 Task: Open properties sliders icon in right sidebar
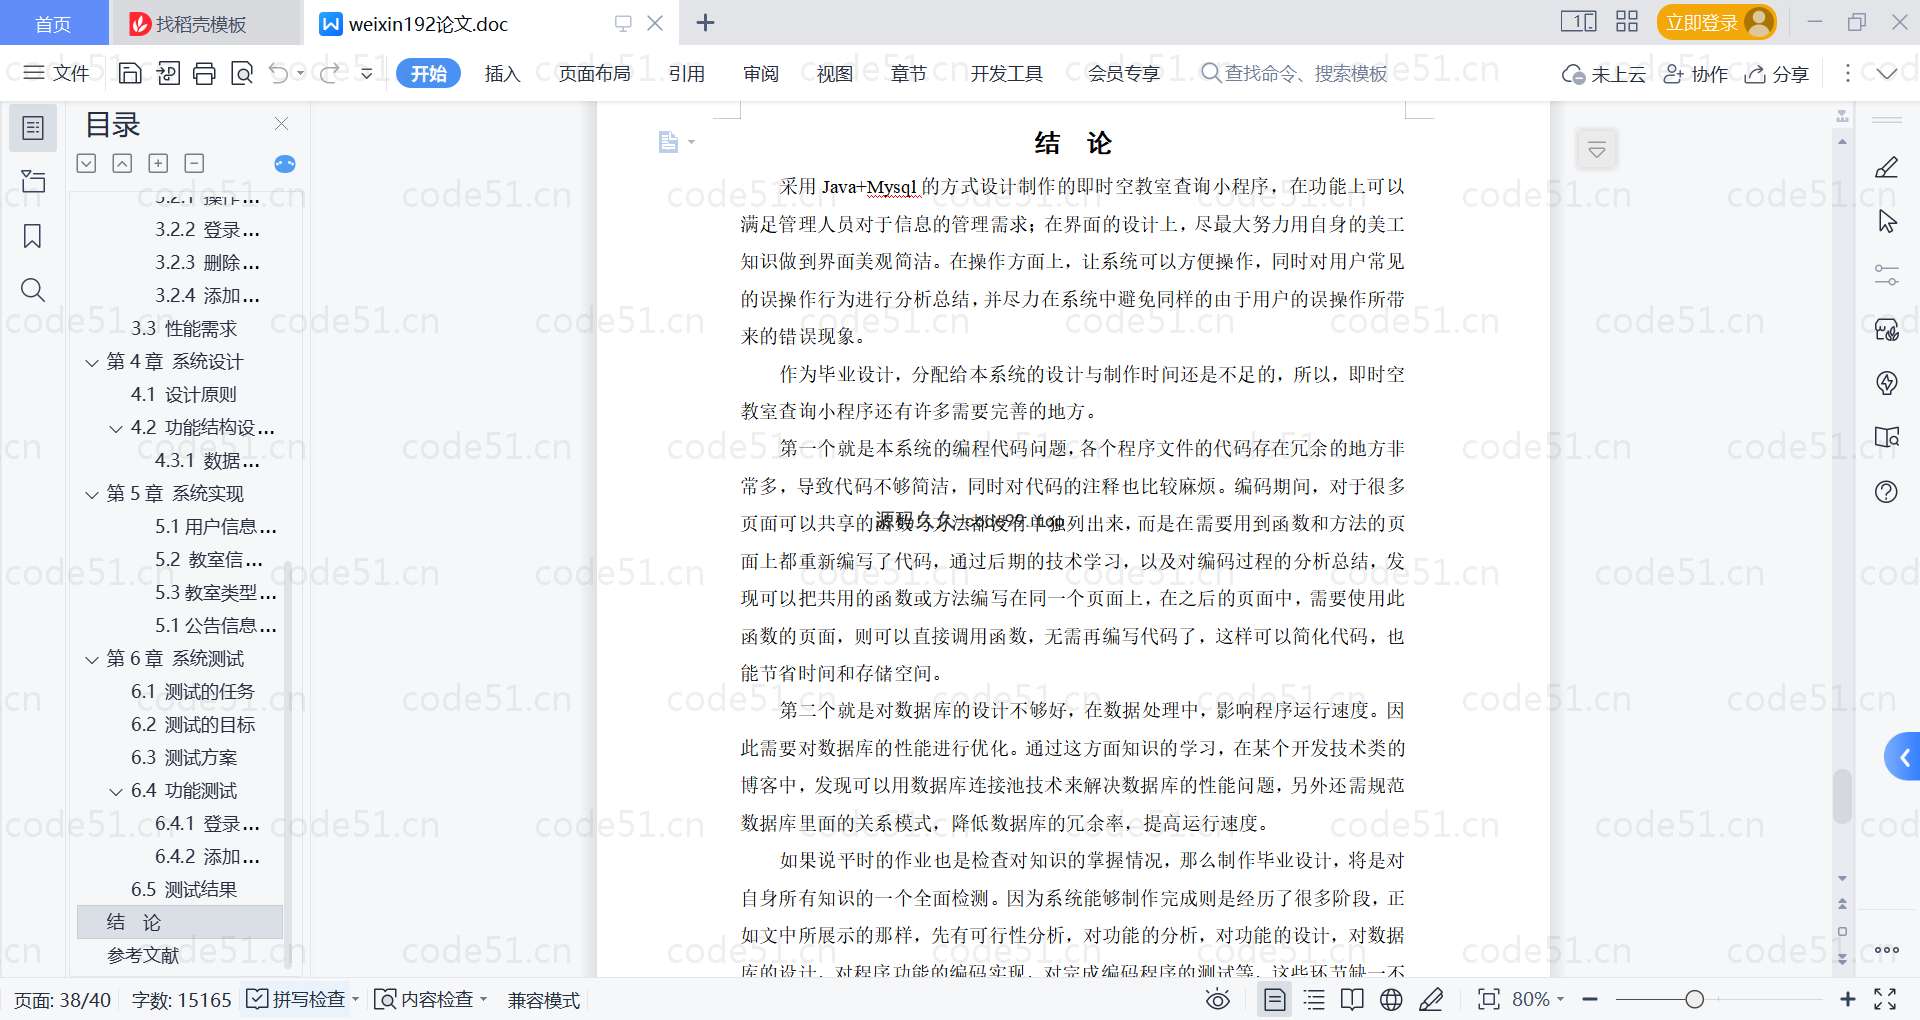[x=1887, y=275]
